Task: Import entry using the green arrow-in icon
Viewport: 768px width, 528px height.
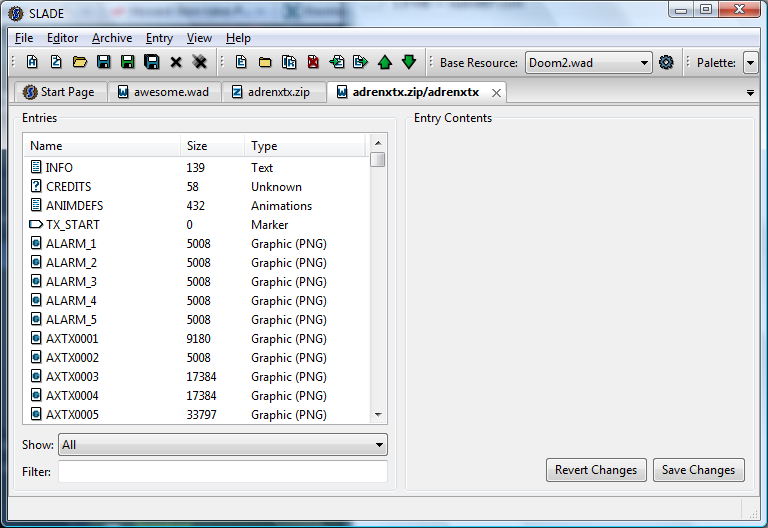Action: [x=337, y=62]
